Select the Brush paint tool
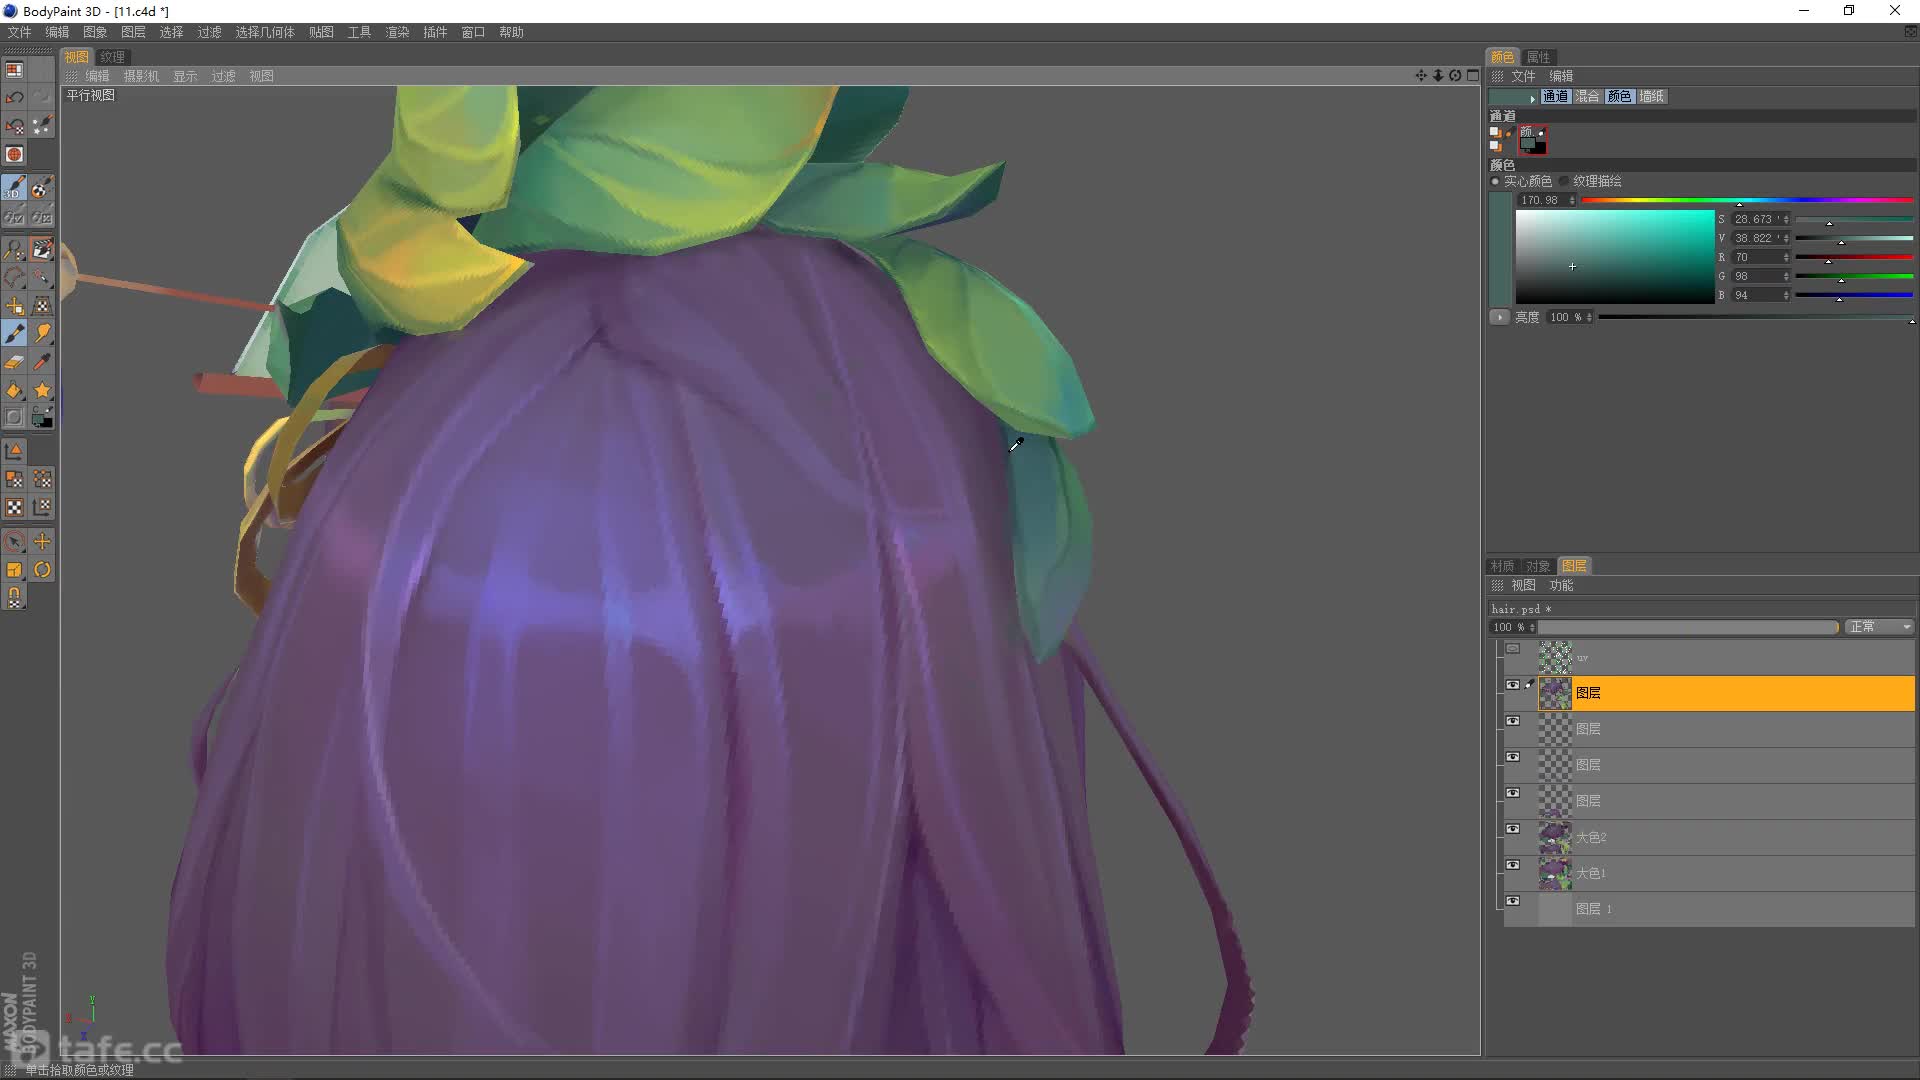Viewport: 1920px width, 1080px height. [14, 334]
